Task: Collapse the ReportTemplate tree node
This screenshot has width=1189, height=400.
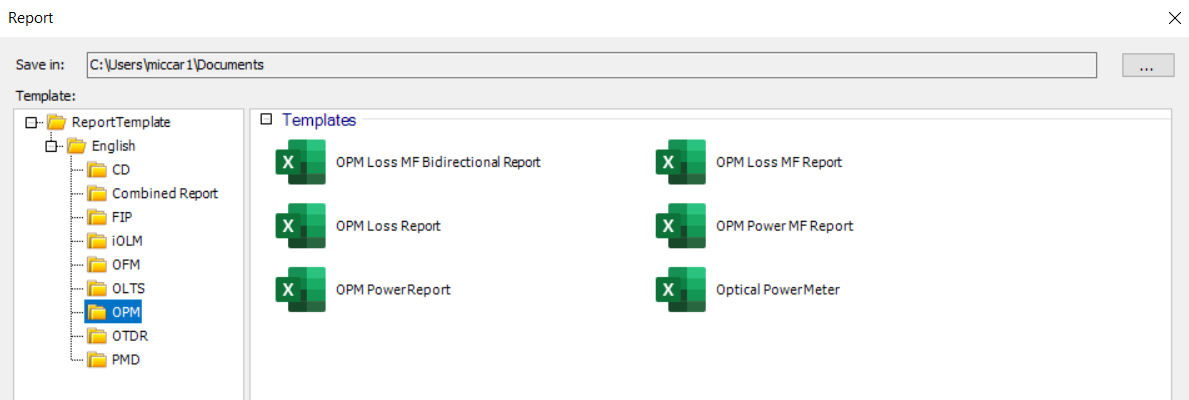Action: pos(32,122)
